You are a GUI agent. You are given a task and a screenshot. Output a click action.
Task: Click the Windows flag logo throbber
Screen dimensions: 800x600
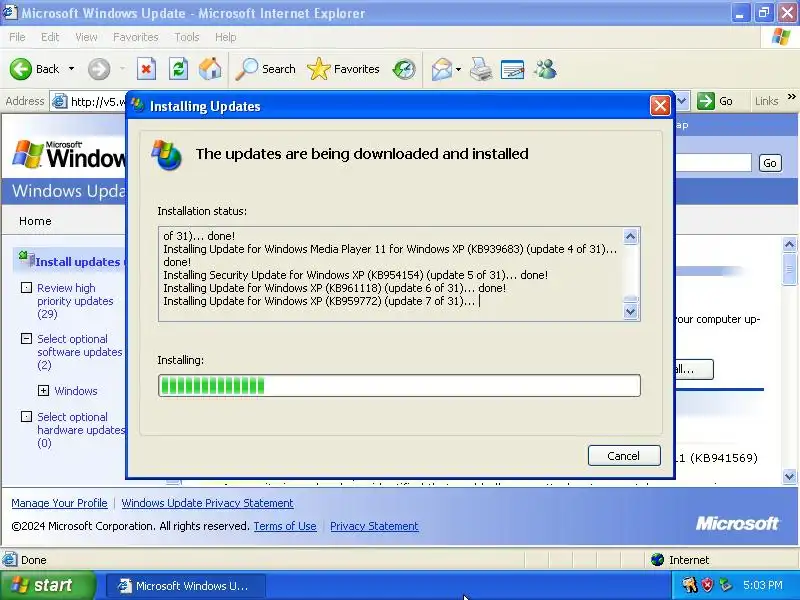coord(781,37)
